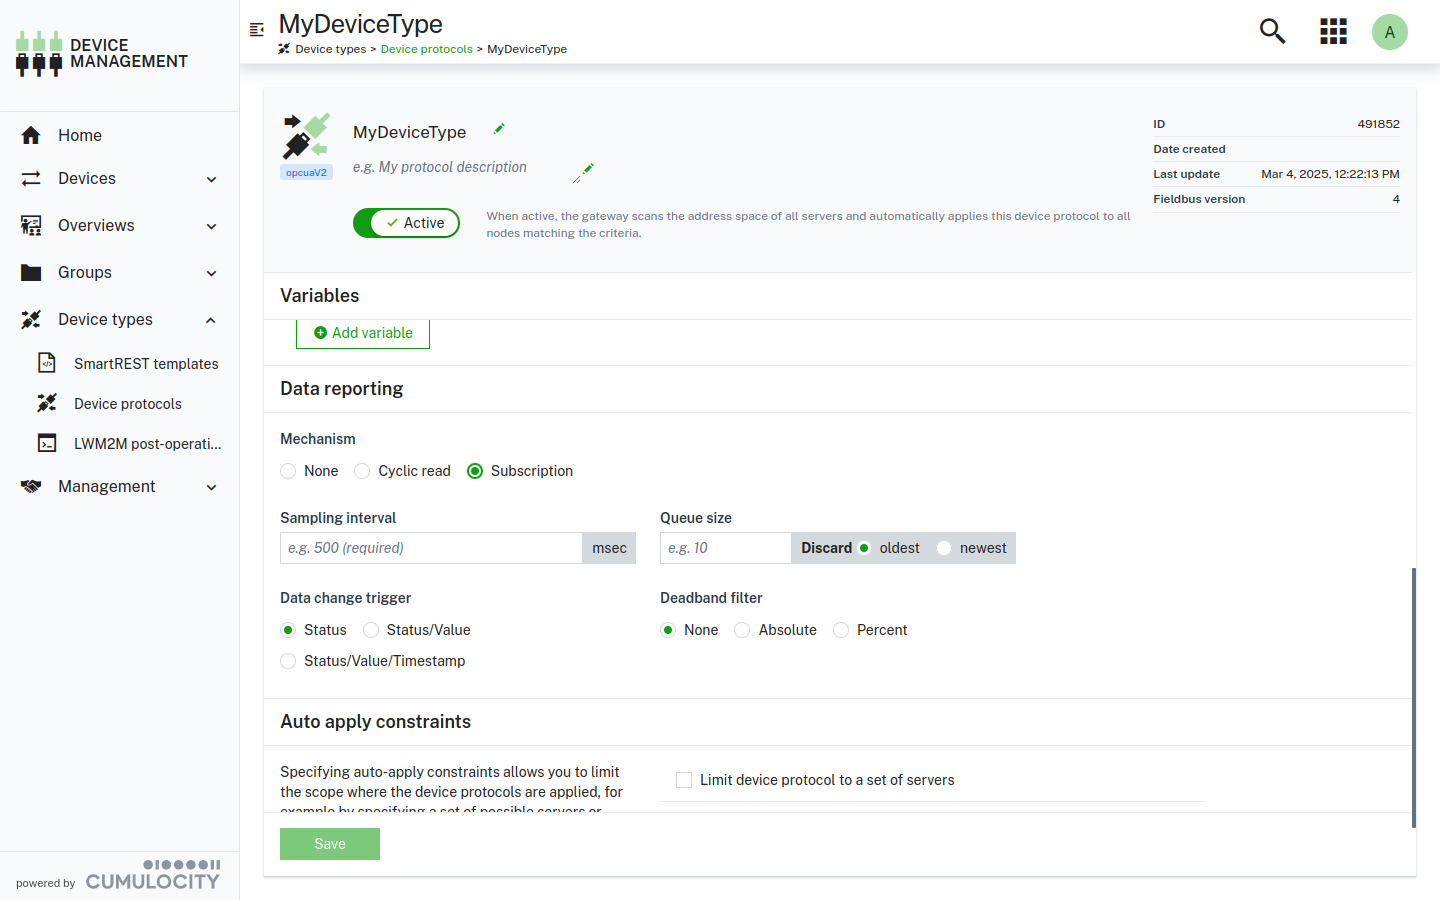The height and width of the screenshot is (900, 1440).
Task: Click the Home house icon
Action: click(x=31, y=135)
